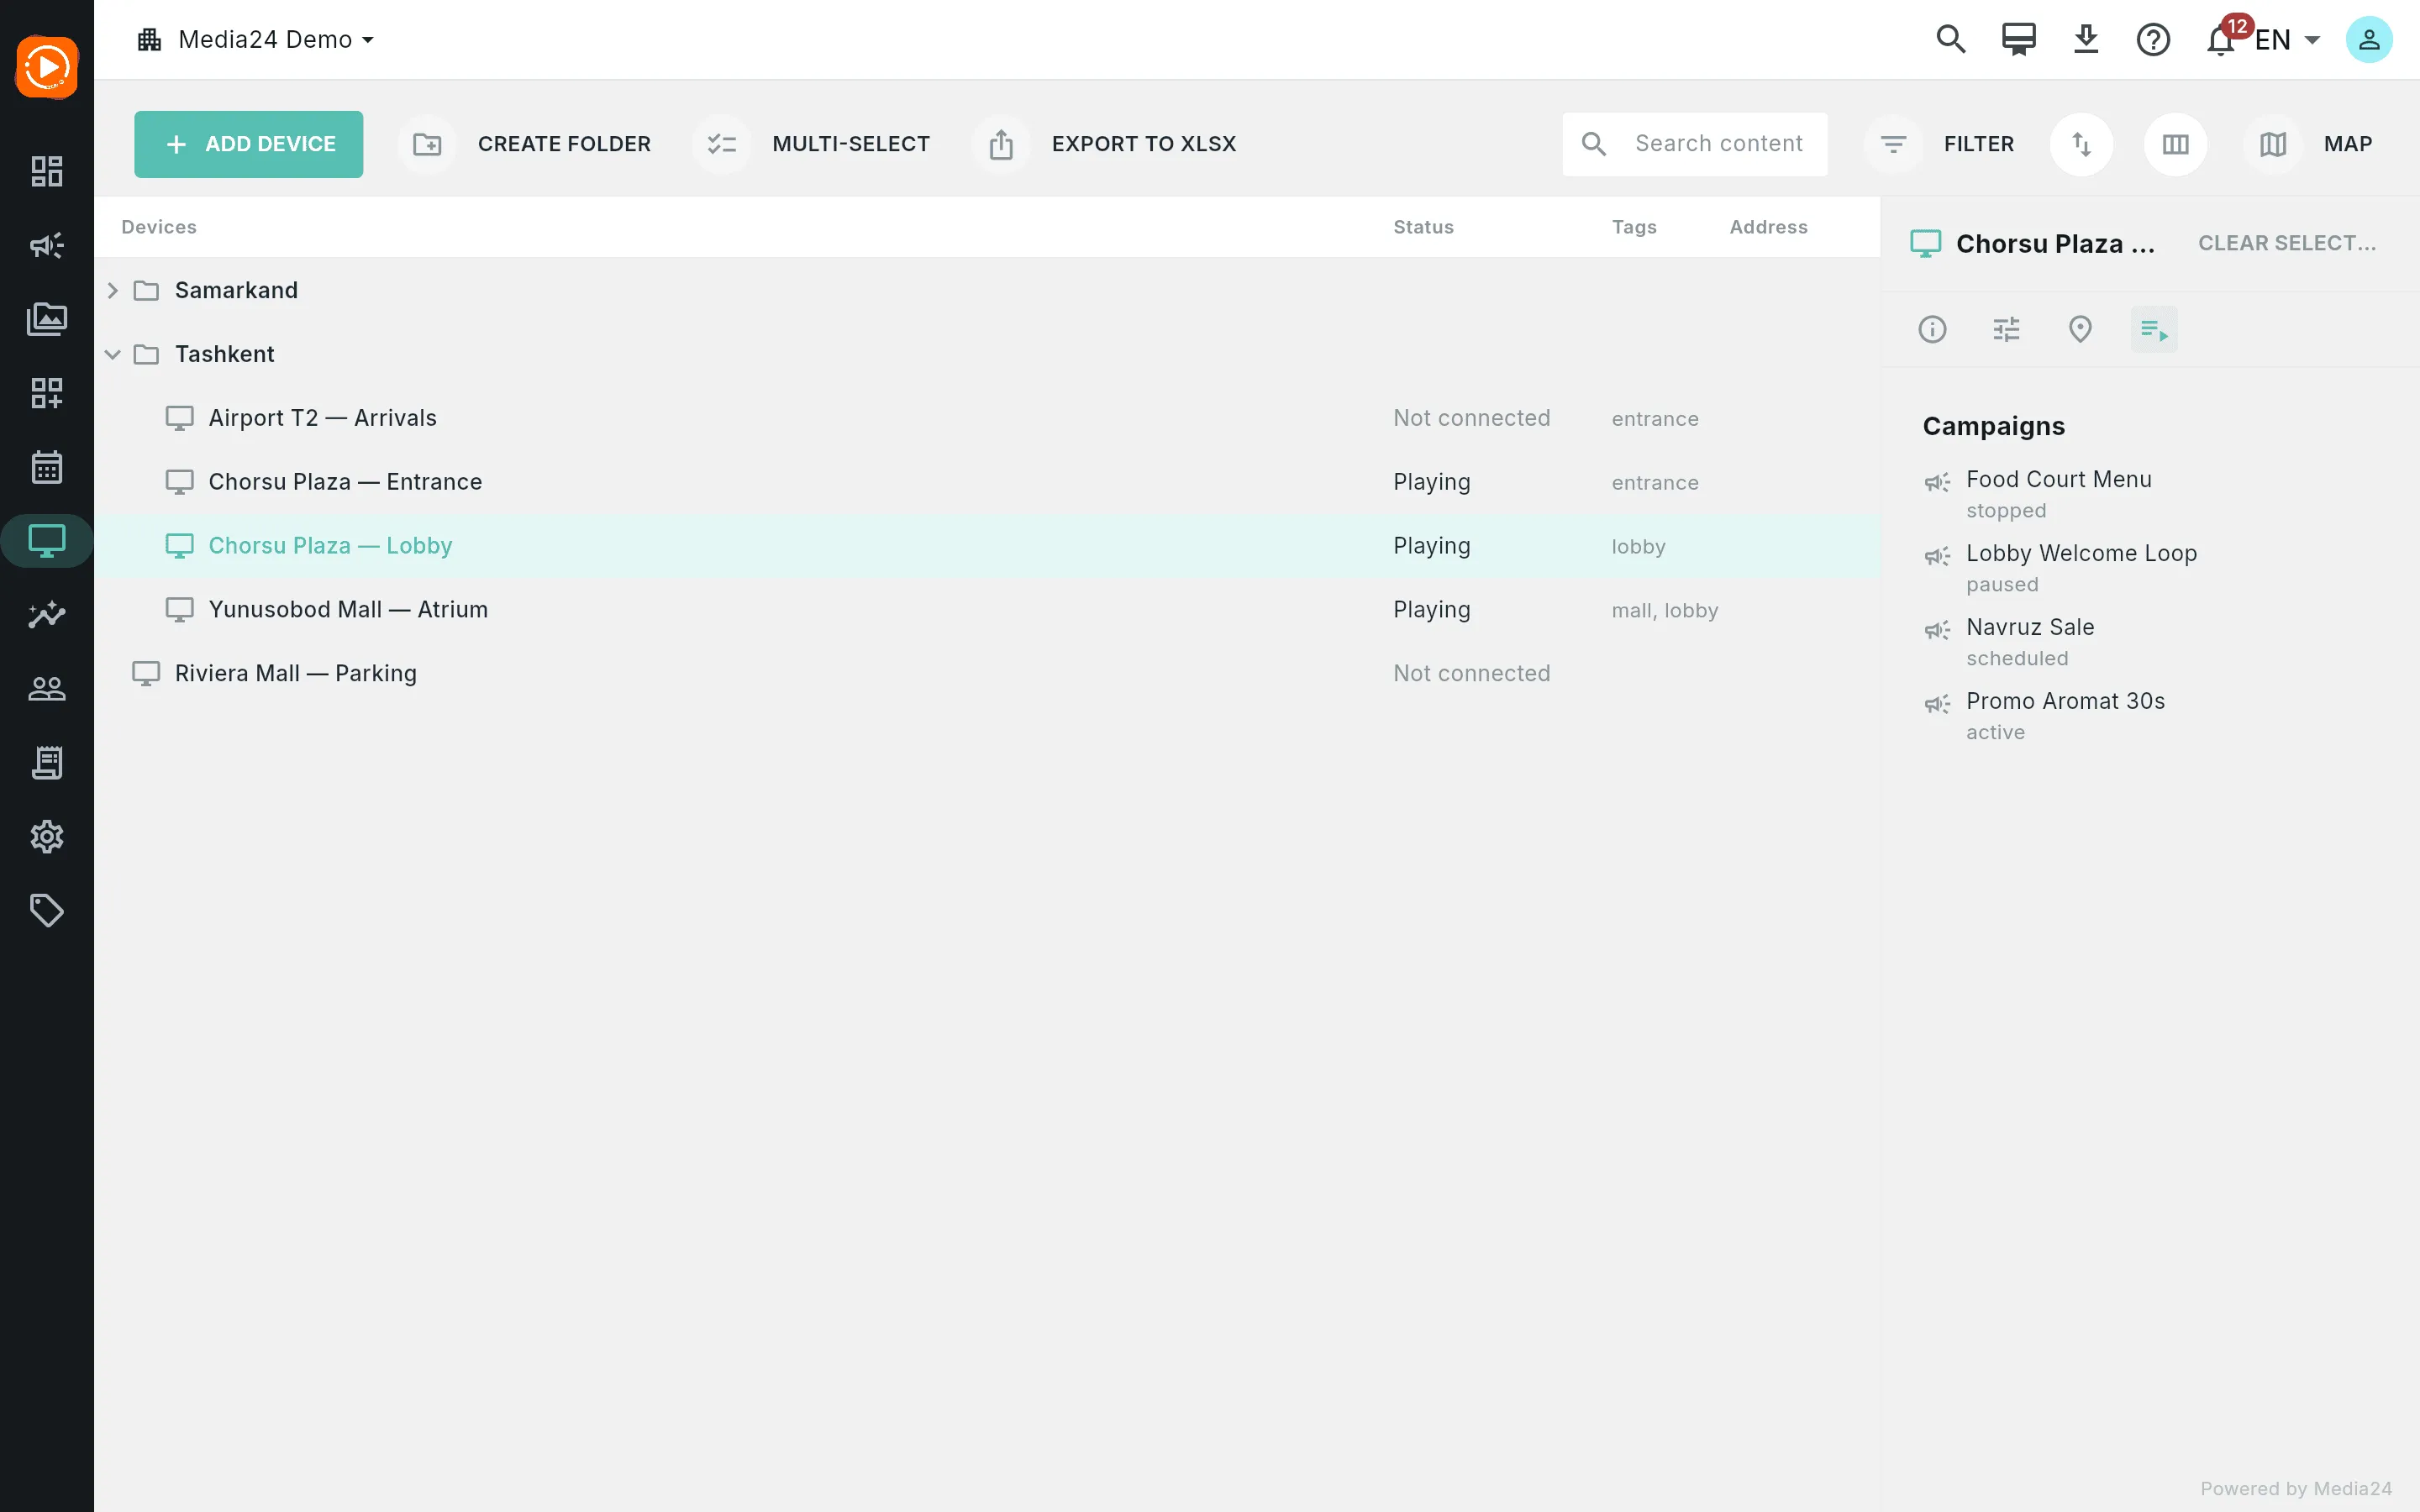Image resolution: width=2420 pixels, height=1512 pixels.
Task: Click CLEAR SELECT... in the side panel
Action: click(x=2287, y=243)
